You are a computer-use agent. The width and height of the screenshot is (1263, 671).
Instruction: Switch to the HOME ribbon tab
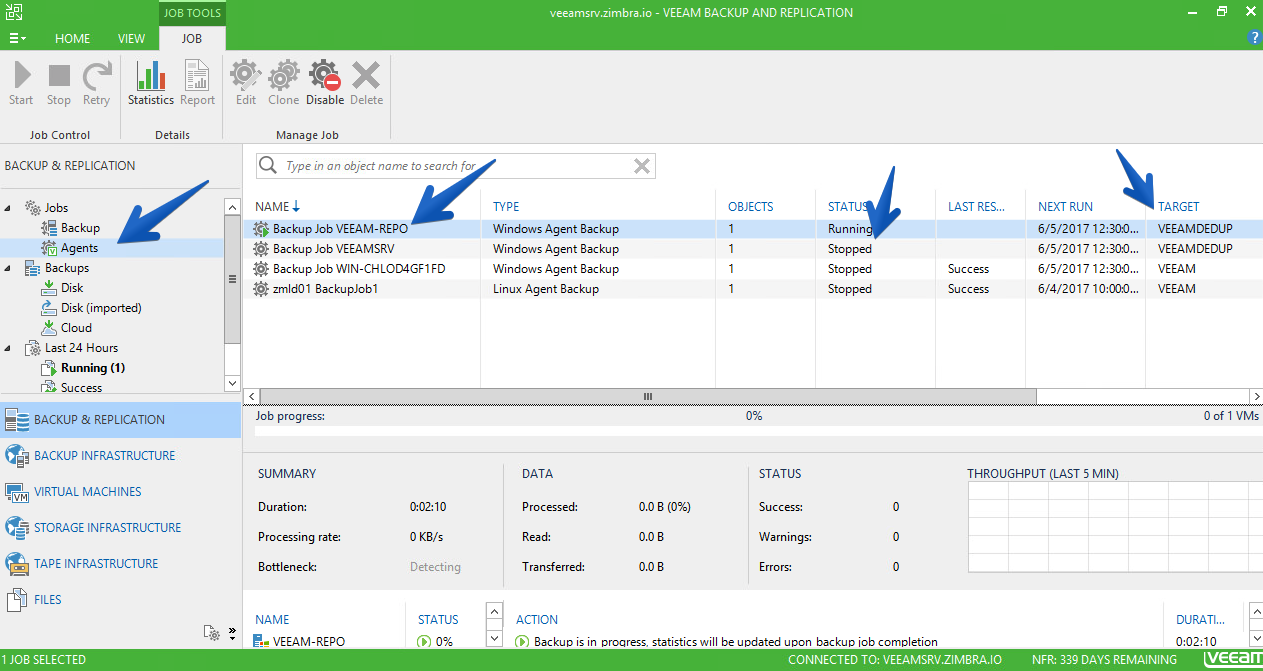(x=72, y=38)
